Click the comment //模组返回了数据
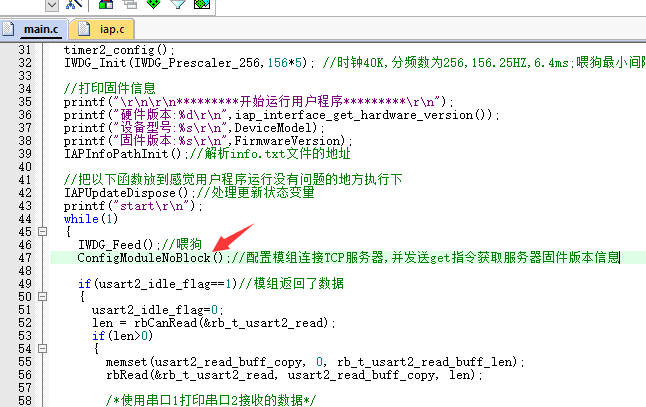Image resolution: width=646 pixels, height=407 pixels. point(291,283)
